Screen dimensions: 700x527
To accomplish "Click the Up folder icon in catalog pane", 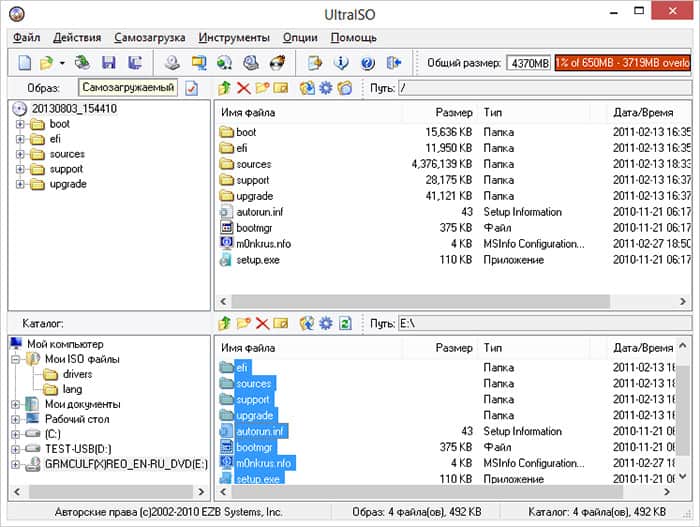I will 225,323.
